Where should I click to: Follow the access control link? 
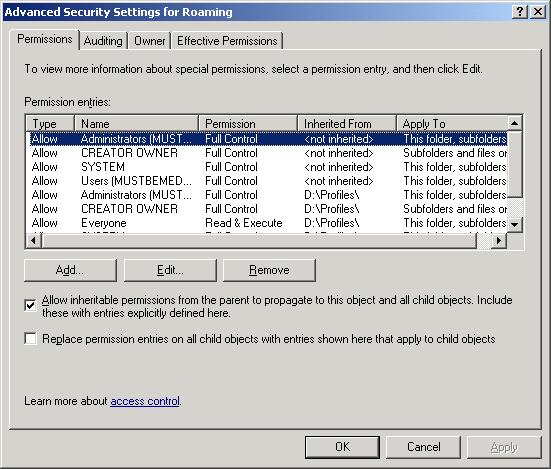coord(145,401)
